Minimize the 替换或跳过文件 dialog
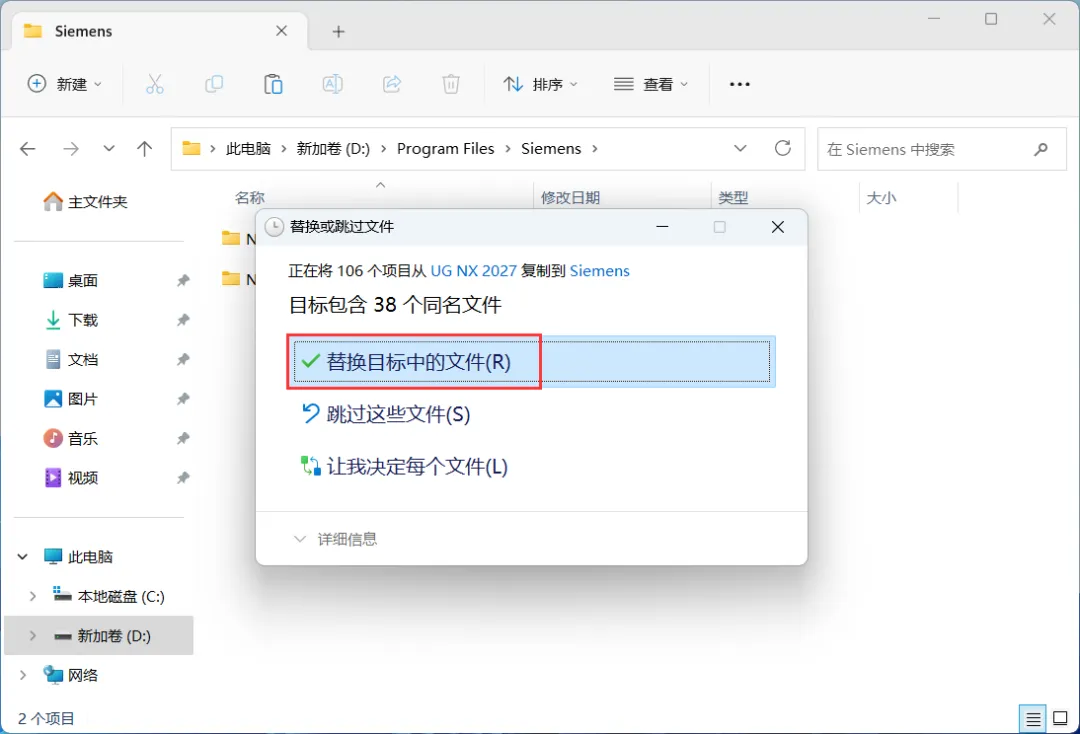Viewport: 1080px width, 734px height. tap(662, 227)
